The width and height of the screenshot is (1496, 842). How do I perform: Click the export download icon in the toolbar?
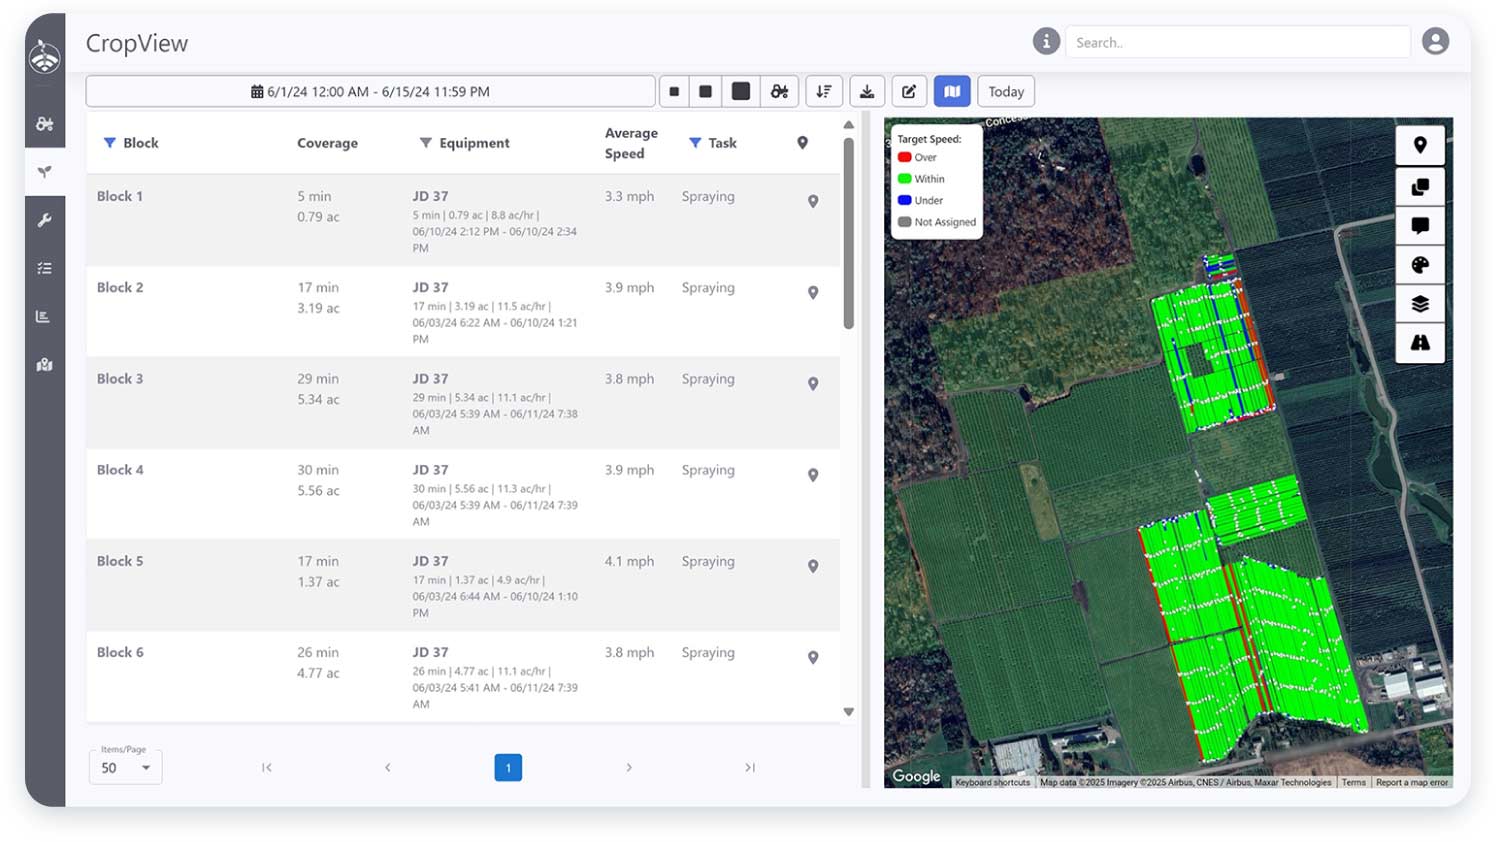(x=866, y=91)
